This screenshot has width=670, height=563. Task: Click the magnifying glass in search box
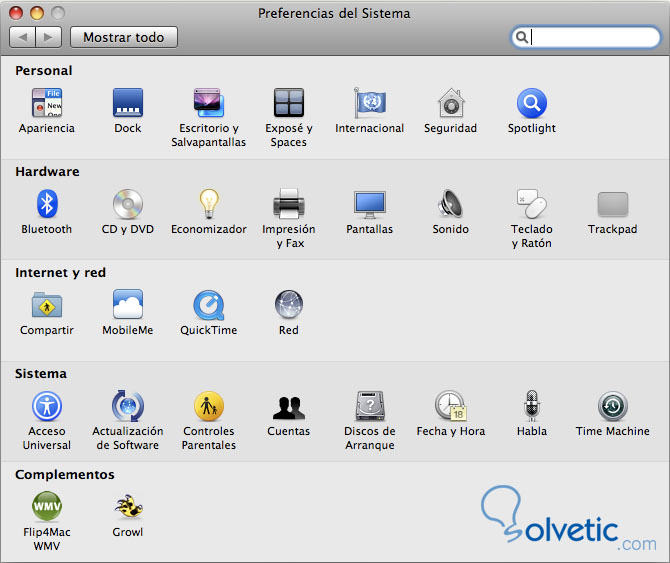[521, 37]
